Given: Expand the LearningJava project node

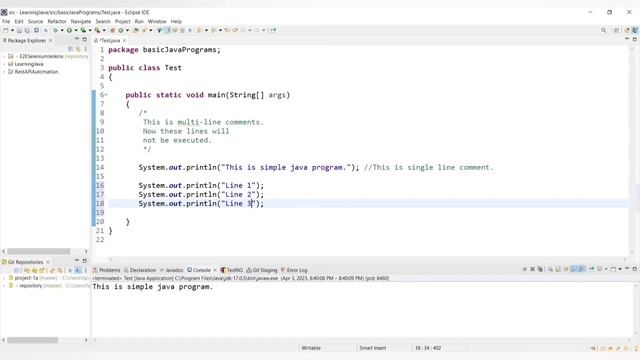Looking at the screenshot, I should point(4,64).
